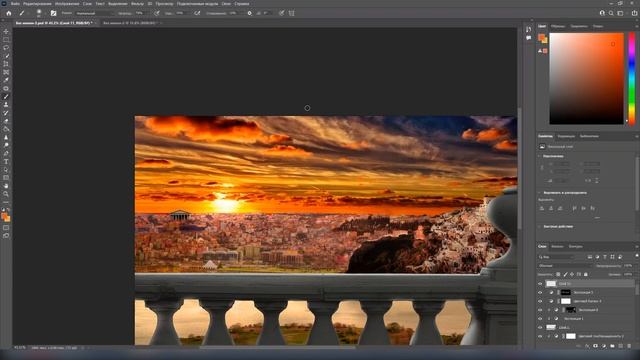
Task: Create new adjustment layer icon
Action: coord(604,346)
